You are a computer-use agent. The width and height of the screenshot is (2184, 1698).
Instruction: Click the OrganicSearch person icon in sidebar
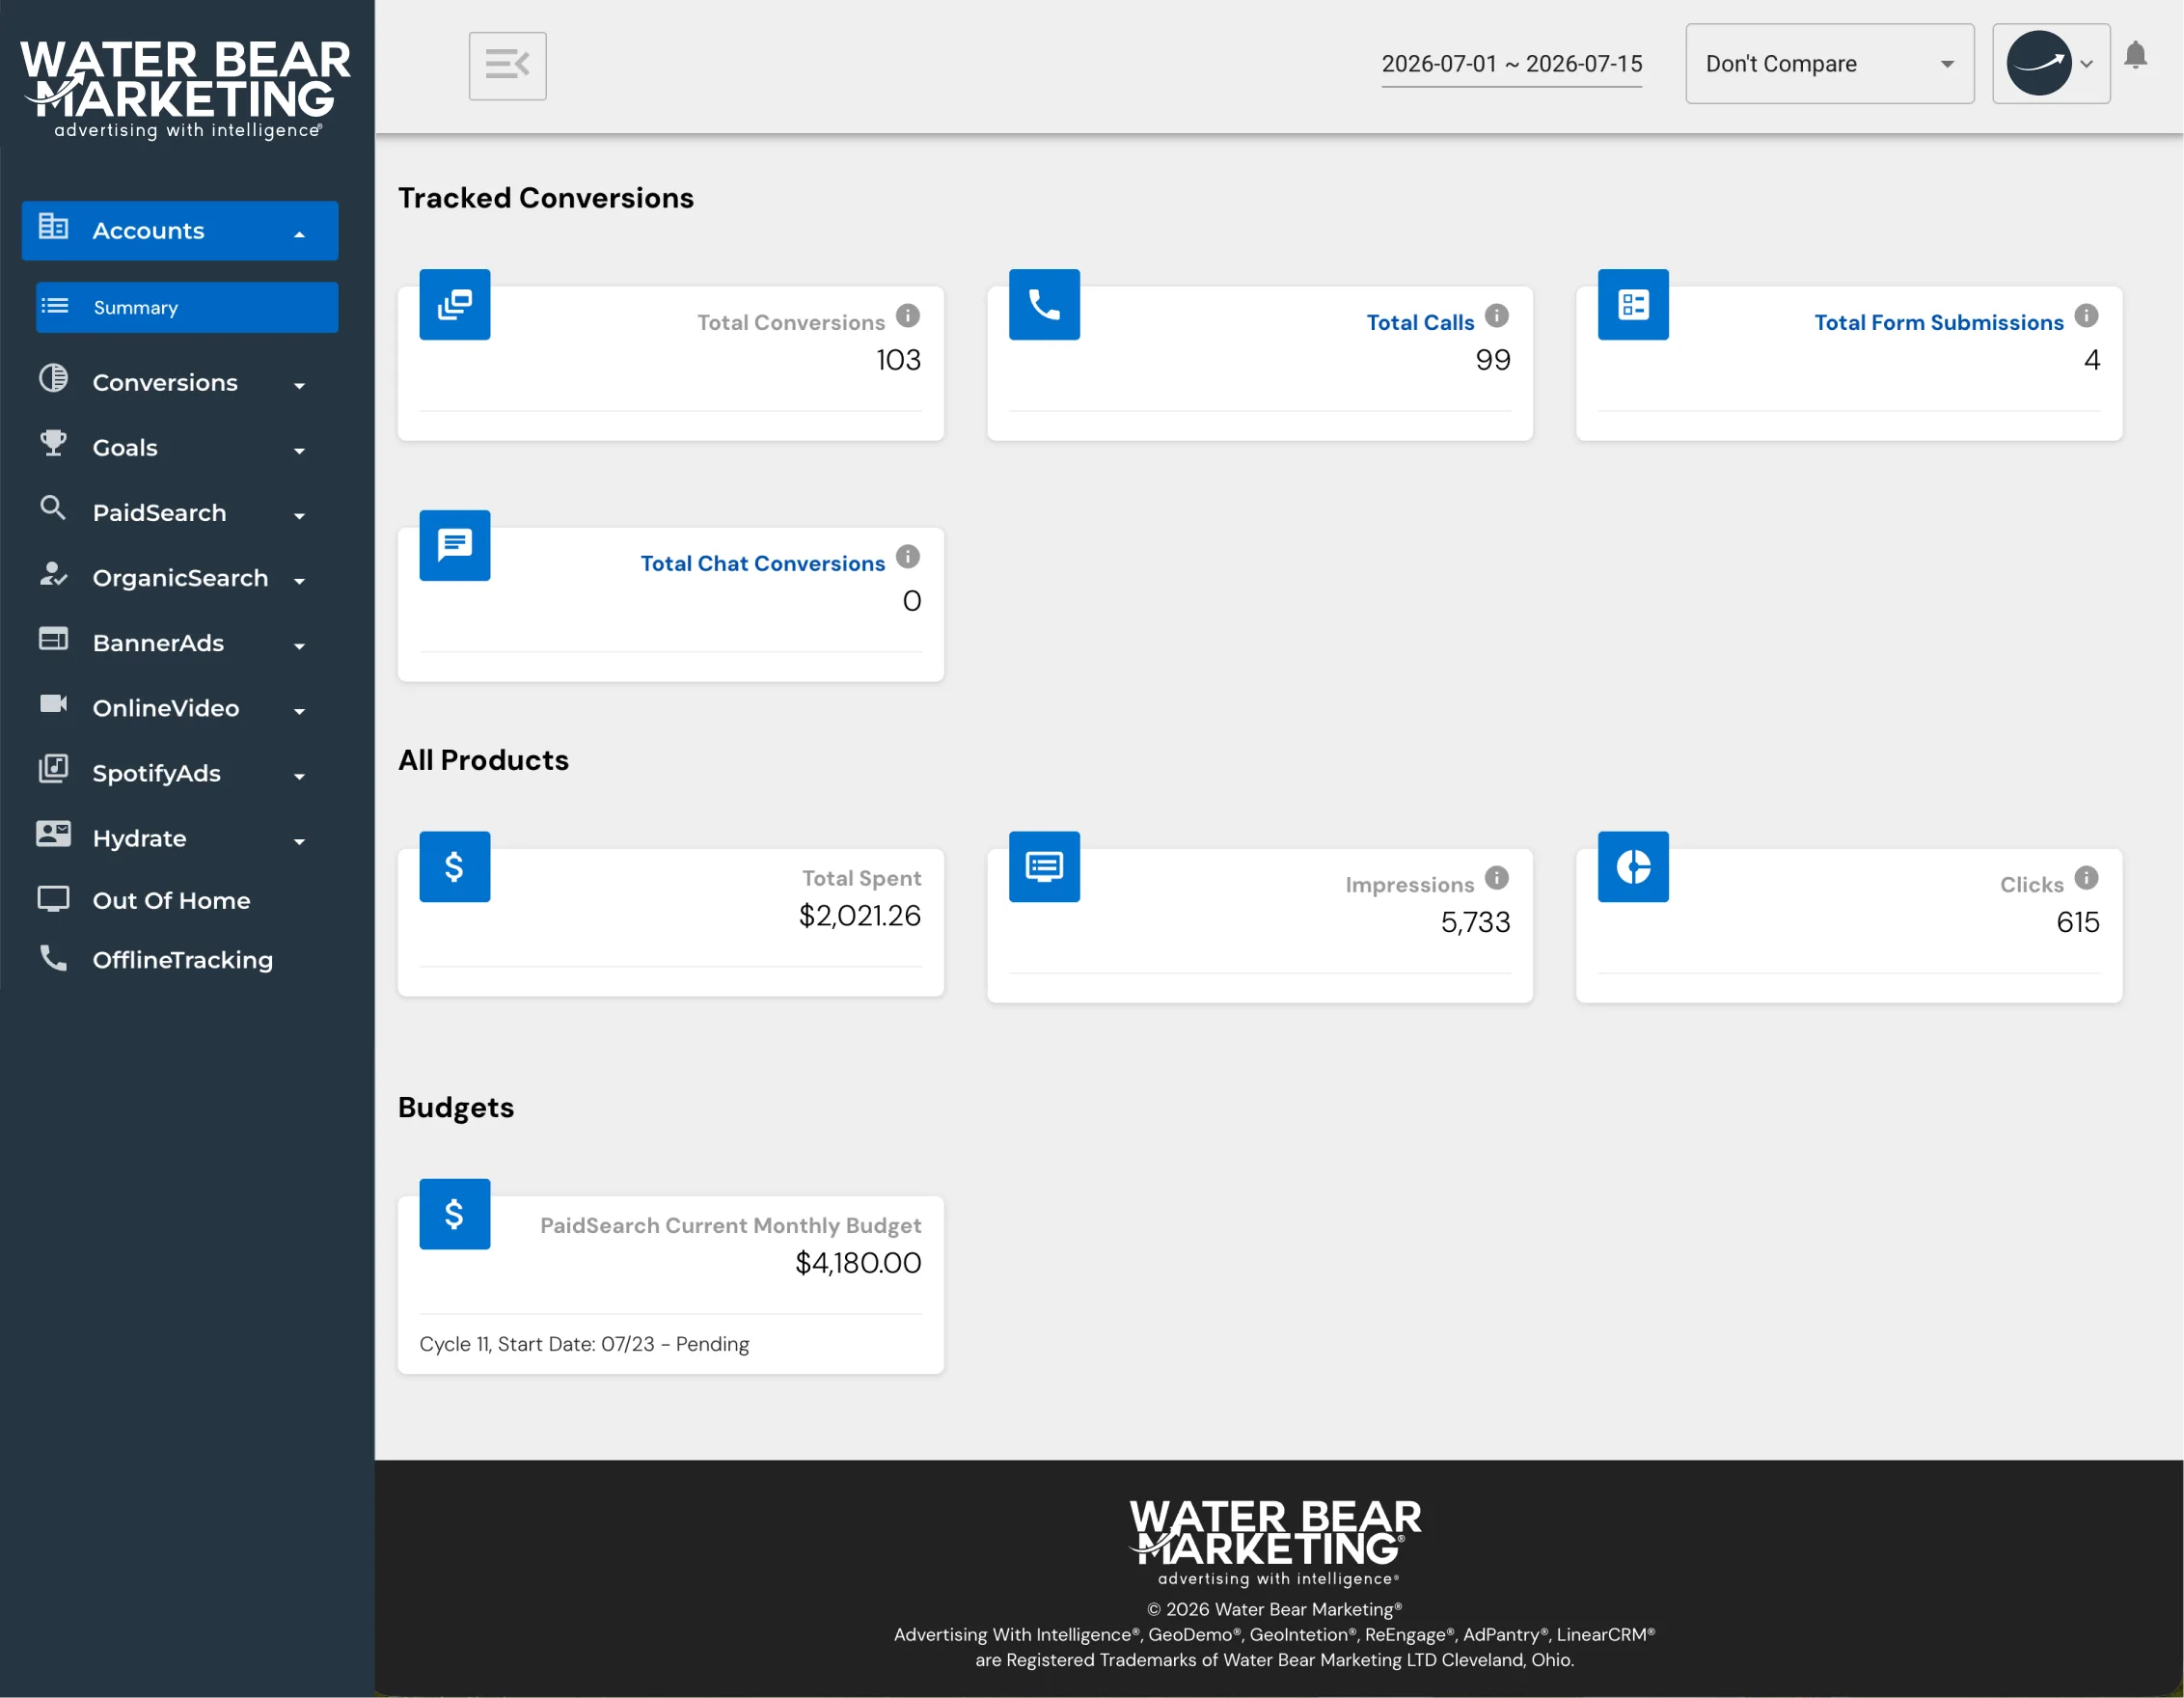point(53,574)
